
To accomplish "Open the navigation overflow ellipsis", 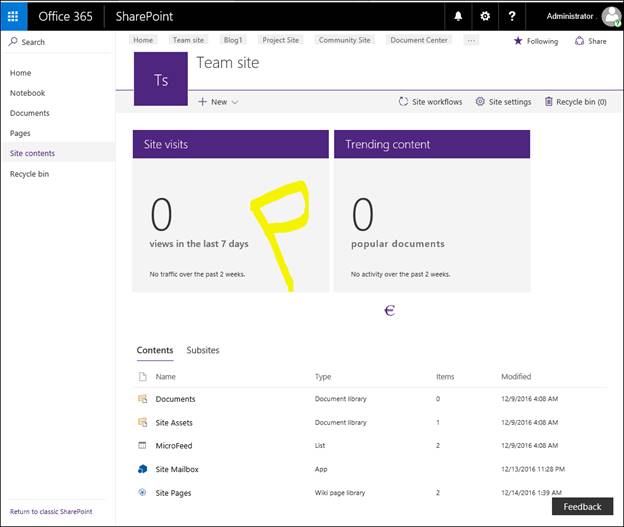I will [x=471, y=40].
